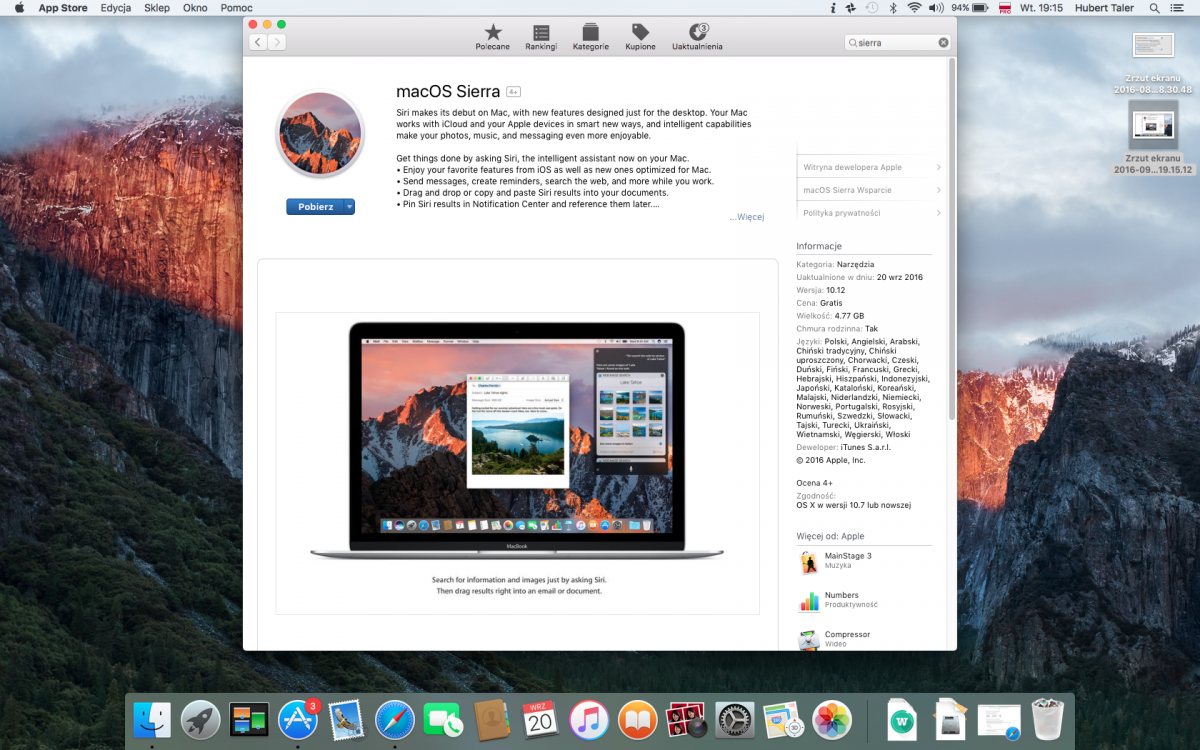Open Launchpad from the Dock

click(201, 719)
